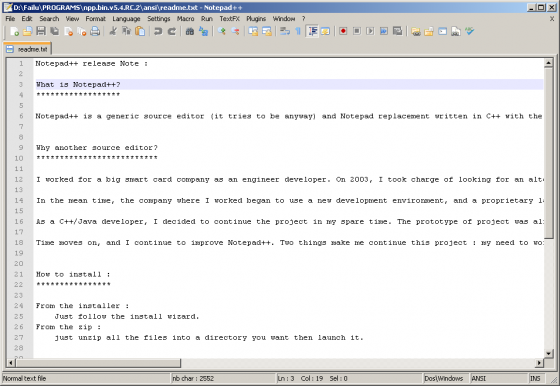The width and height of the screenshot is (560, 386).
Task: Open the View menu
Action: coord(72,19)
